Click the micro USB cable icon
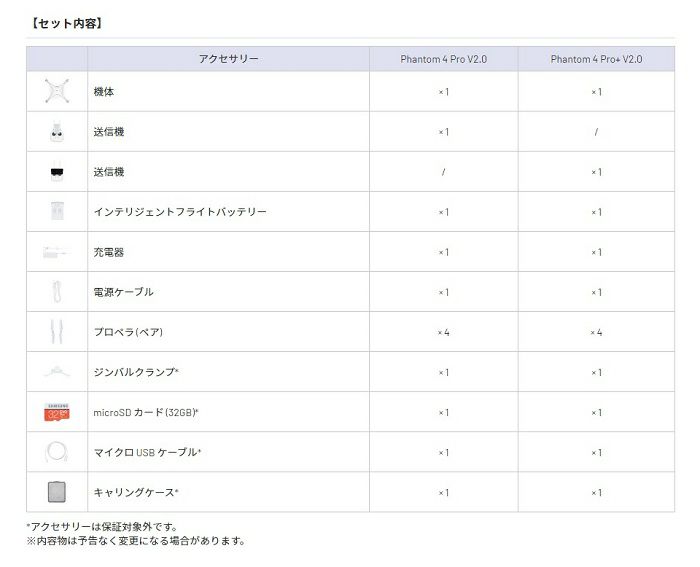 click(x=56, y=452)
